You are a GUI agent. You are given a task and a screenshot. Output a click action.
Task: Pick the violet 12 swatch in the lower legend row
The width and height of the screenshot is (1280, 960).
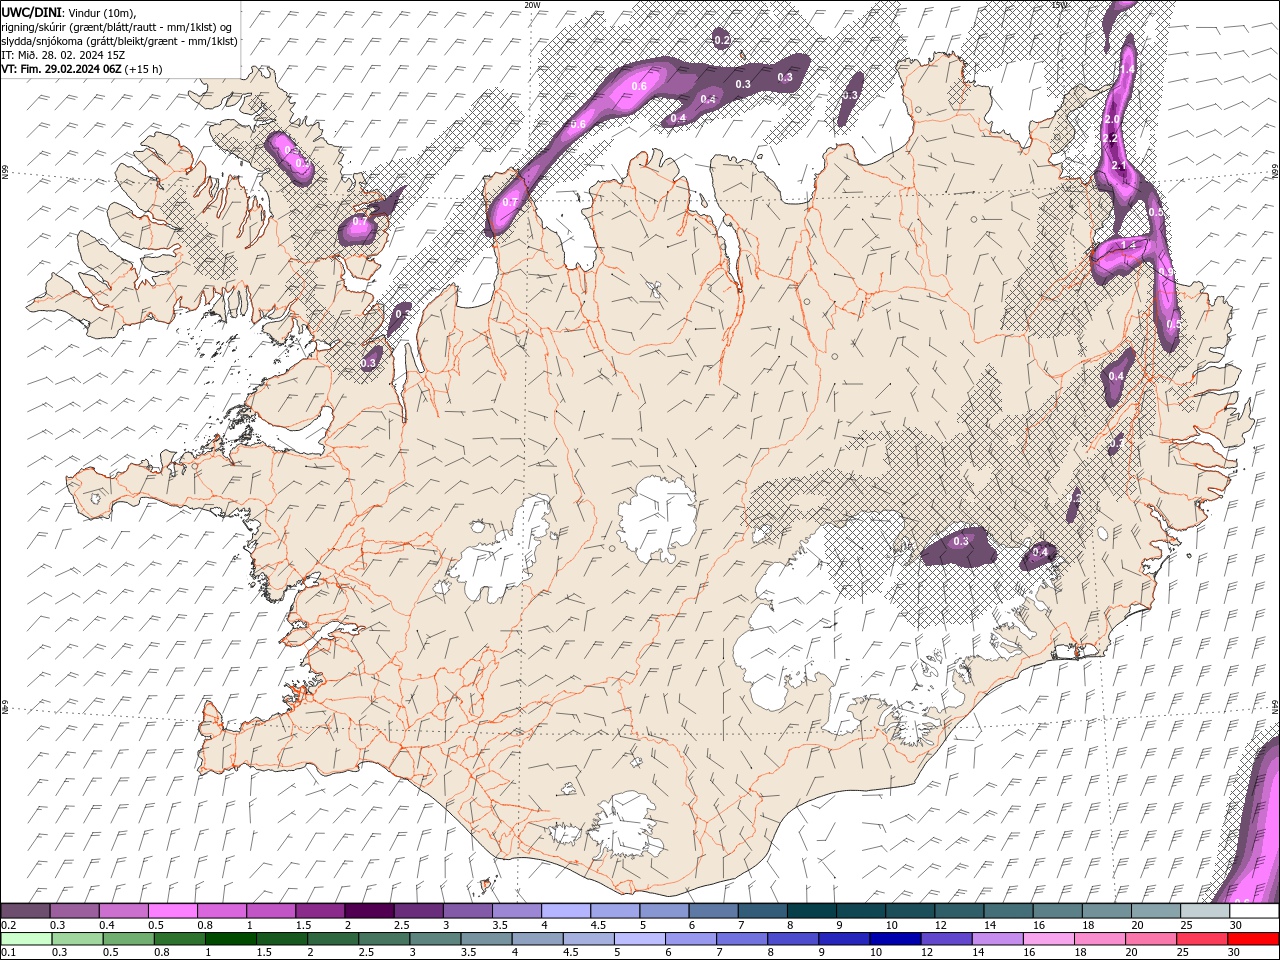point(946,939)
